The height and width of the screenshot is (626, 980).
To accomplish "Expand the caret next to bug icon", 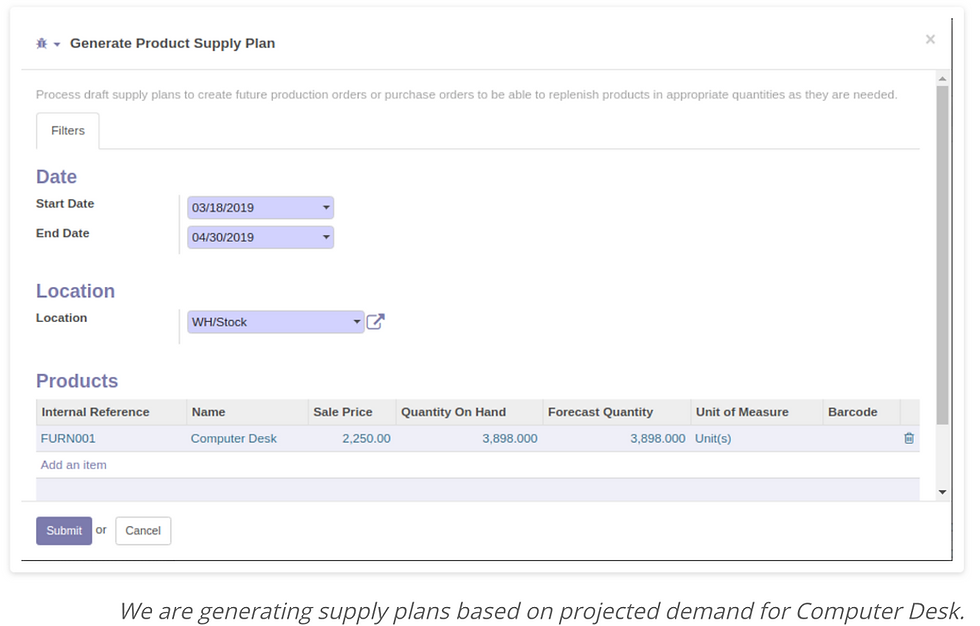I will click(57, 44).
